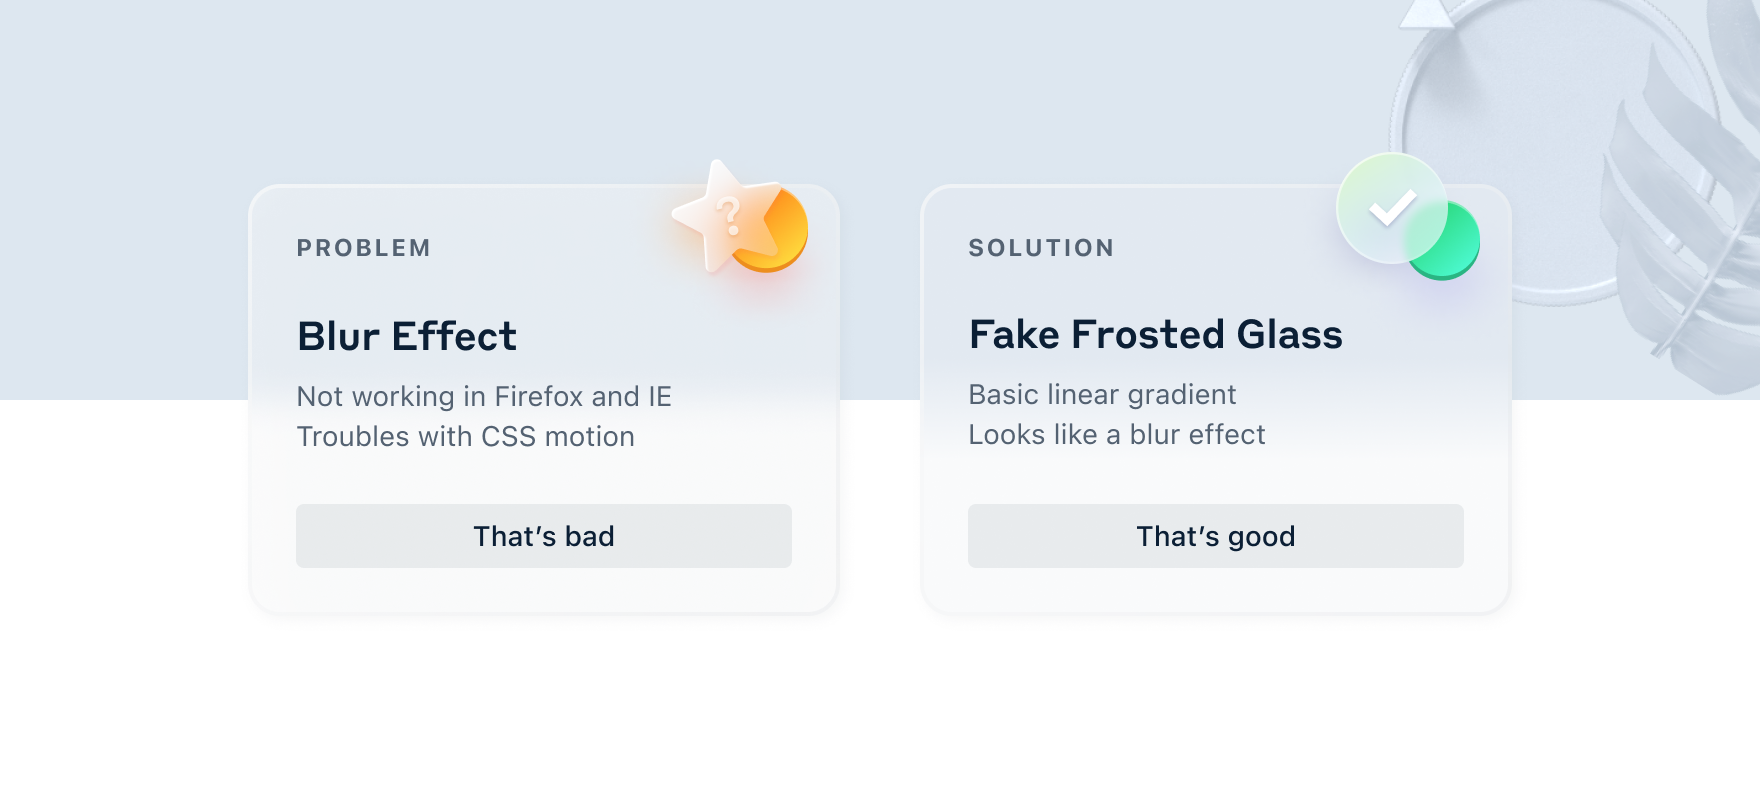Click empty space below the "That's good" button
This screenshot has height=800, width=1760.
1216,590
